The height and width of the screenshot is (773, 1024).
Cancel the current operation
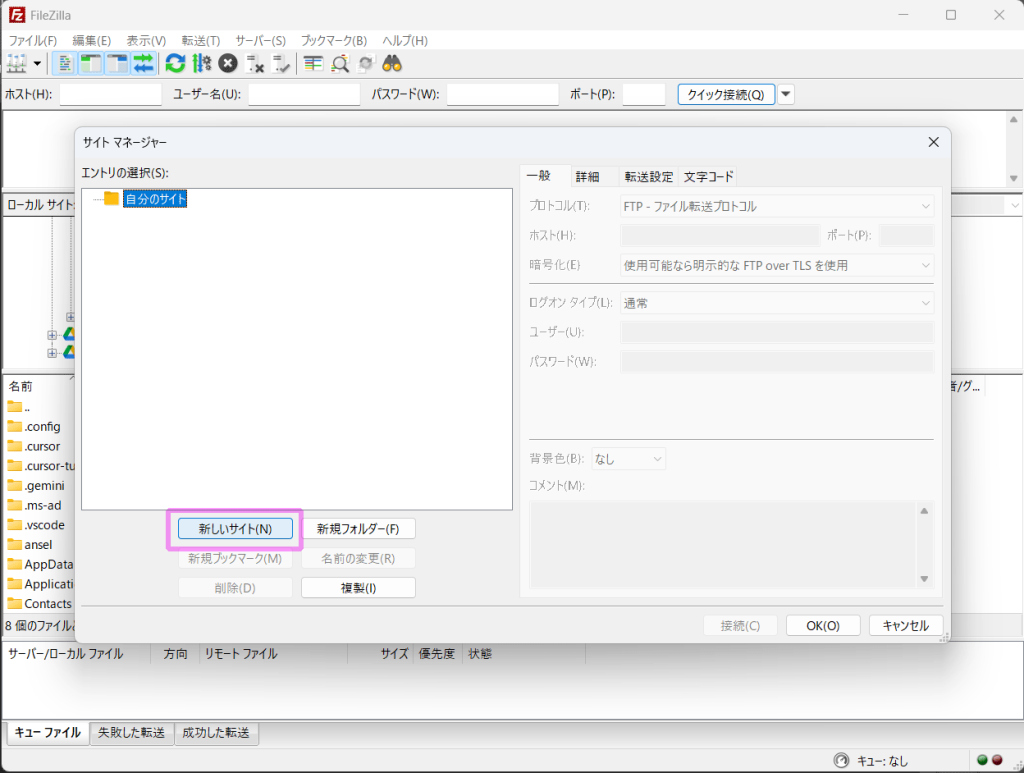click(228, 64)
